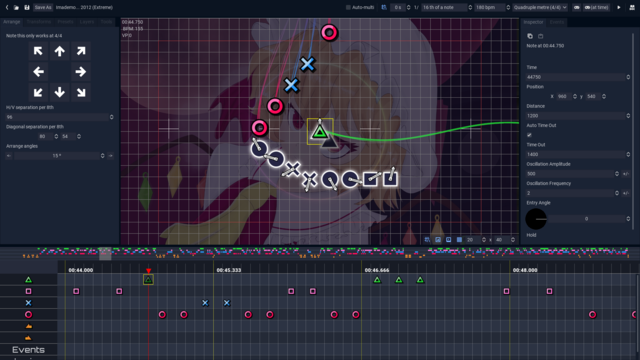Click the arrange right arrow button
The width and height of the screenshot is (640, 360).
coord(80,72)
